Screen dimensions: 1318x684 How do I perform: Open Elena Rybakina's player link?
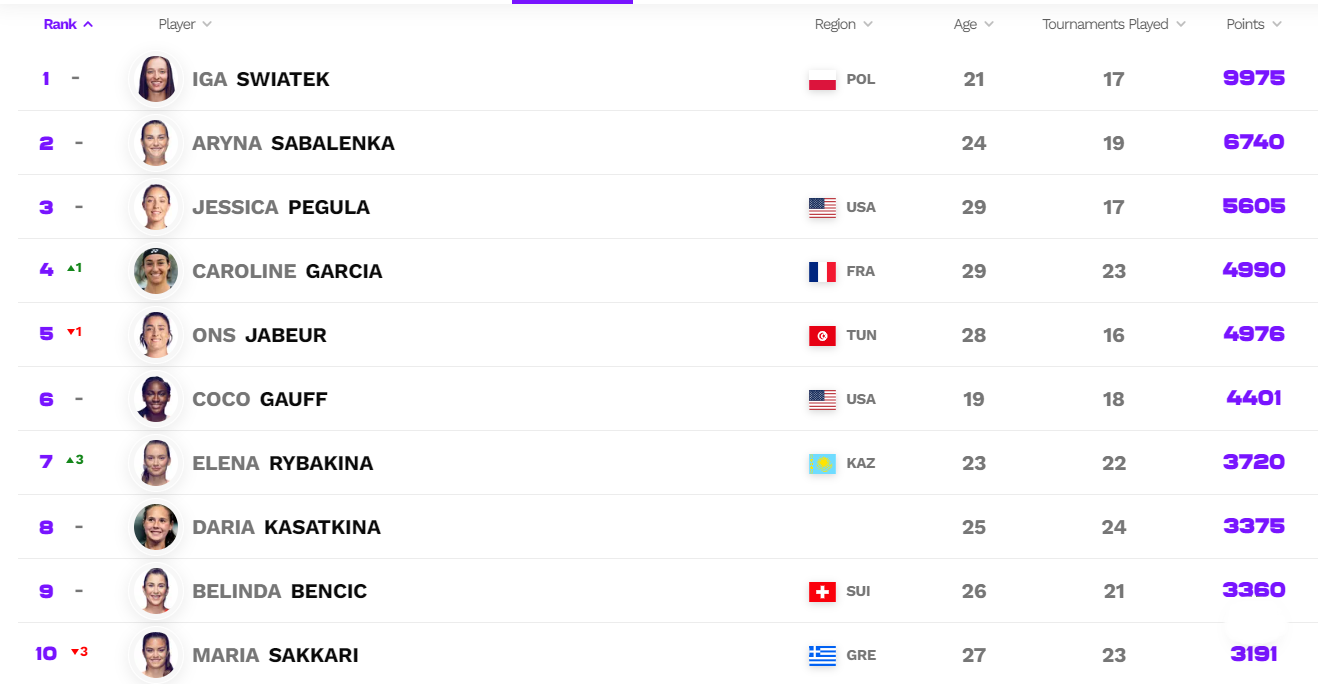coord(282,463)
